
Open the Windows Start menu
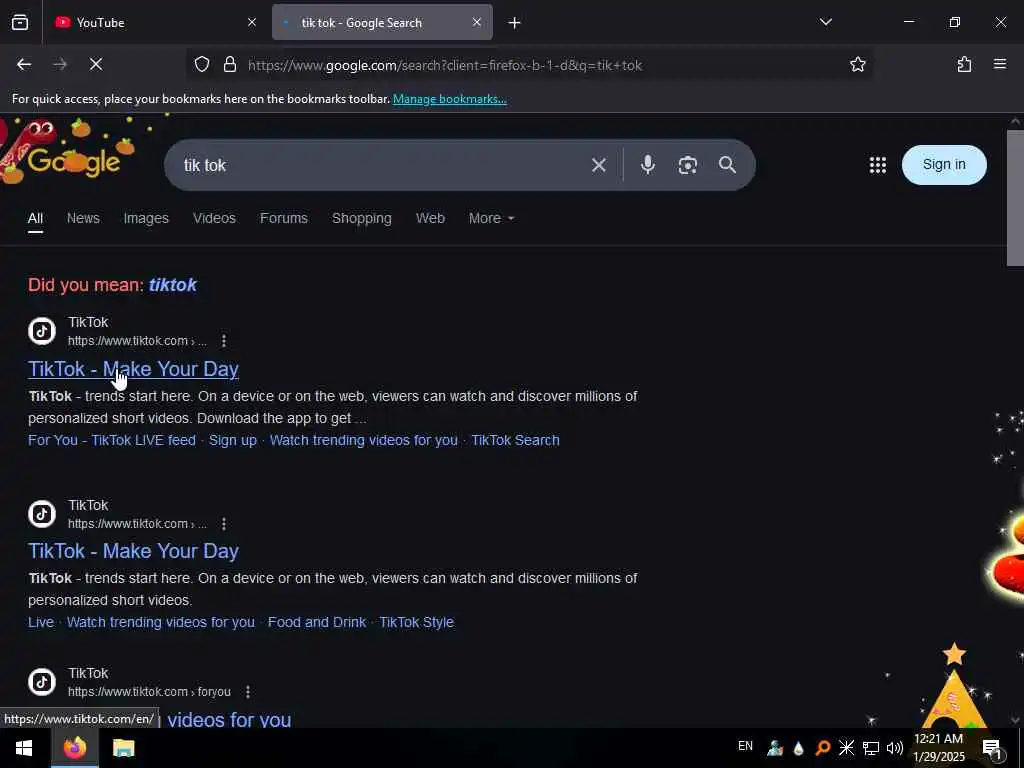pyautogui.click(x=24, y=748)
